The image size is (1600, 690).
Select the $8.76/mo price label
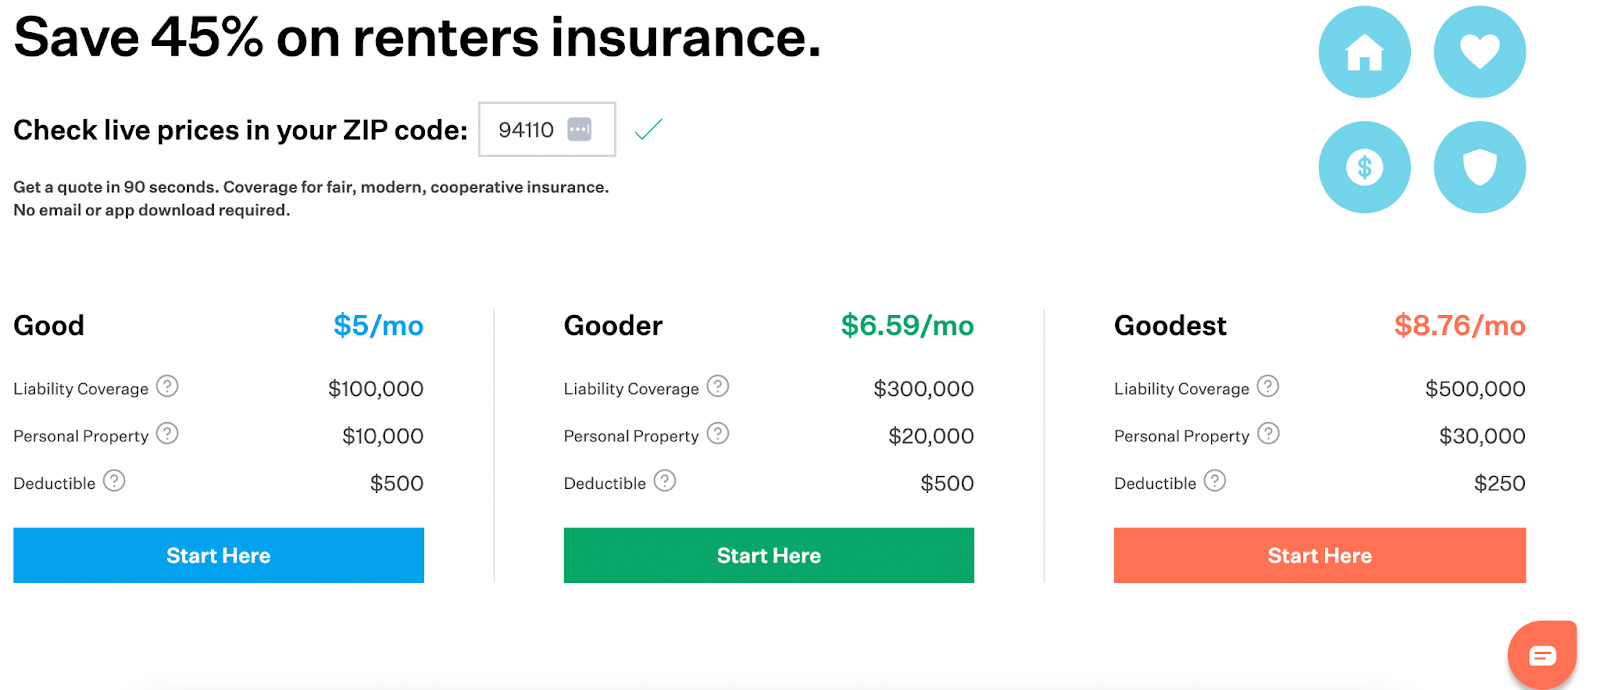pos(1459,325)
